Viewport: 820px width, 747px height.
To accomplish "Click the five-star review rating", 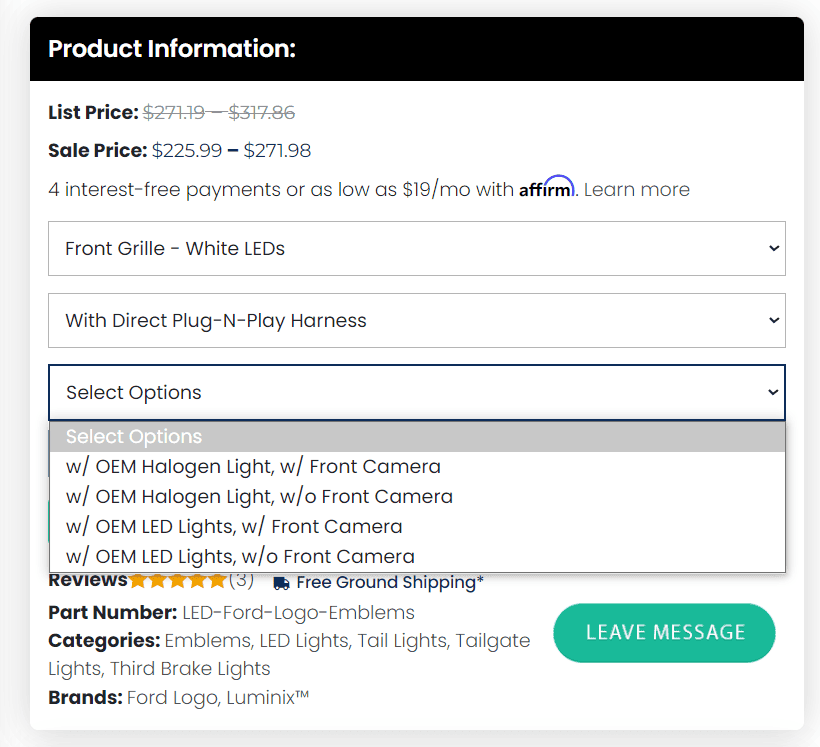I will point(177,581).
